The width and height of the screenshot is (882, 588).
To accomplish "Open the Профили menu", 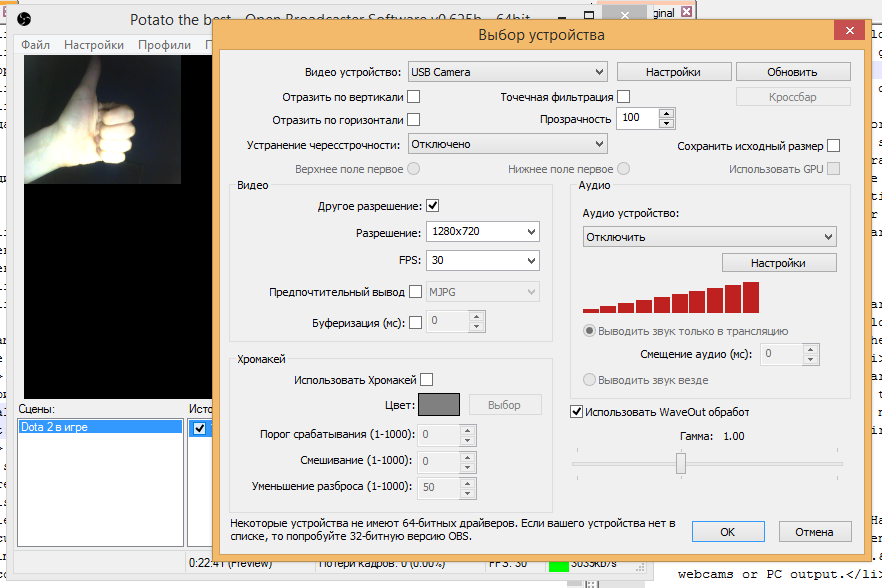I will tap(164, 45).
